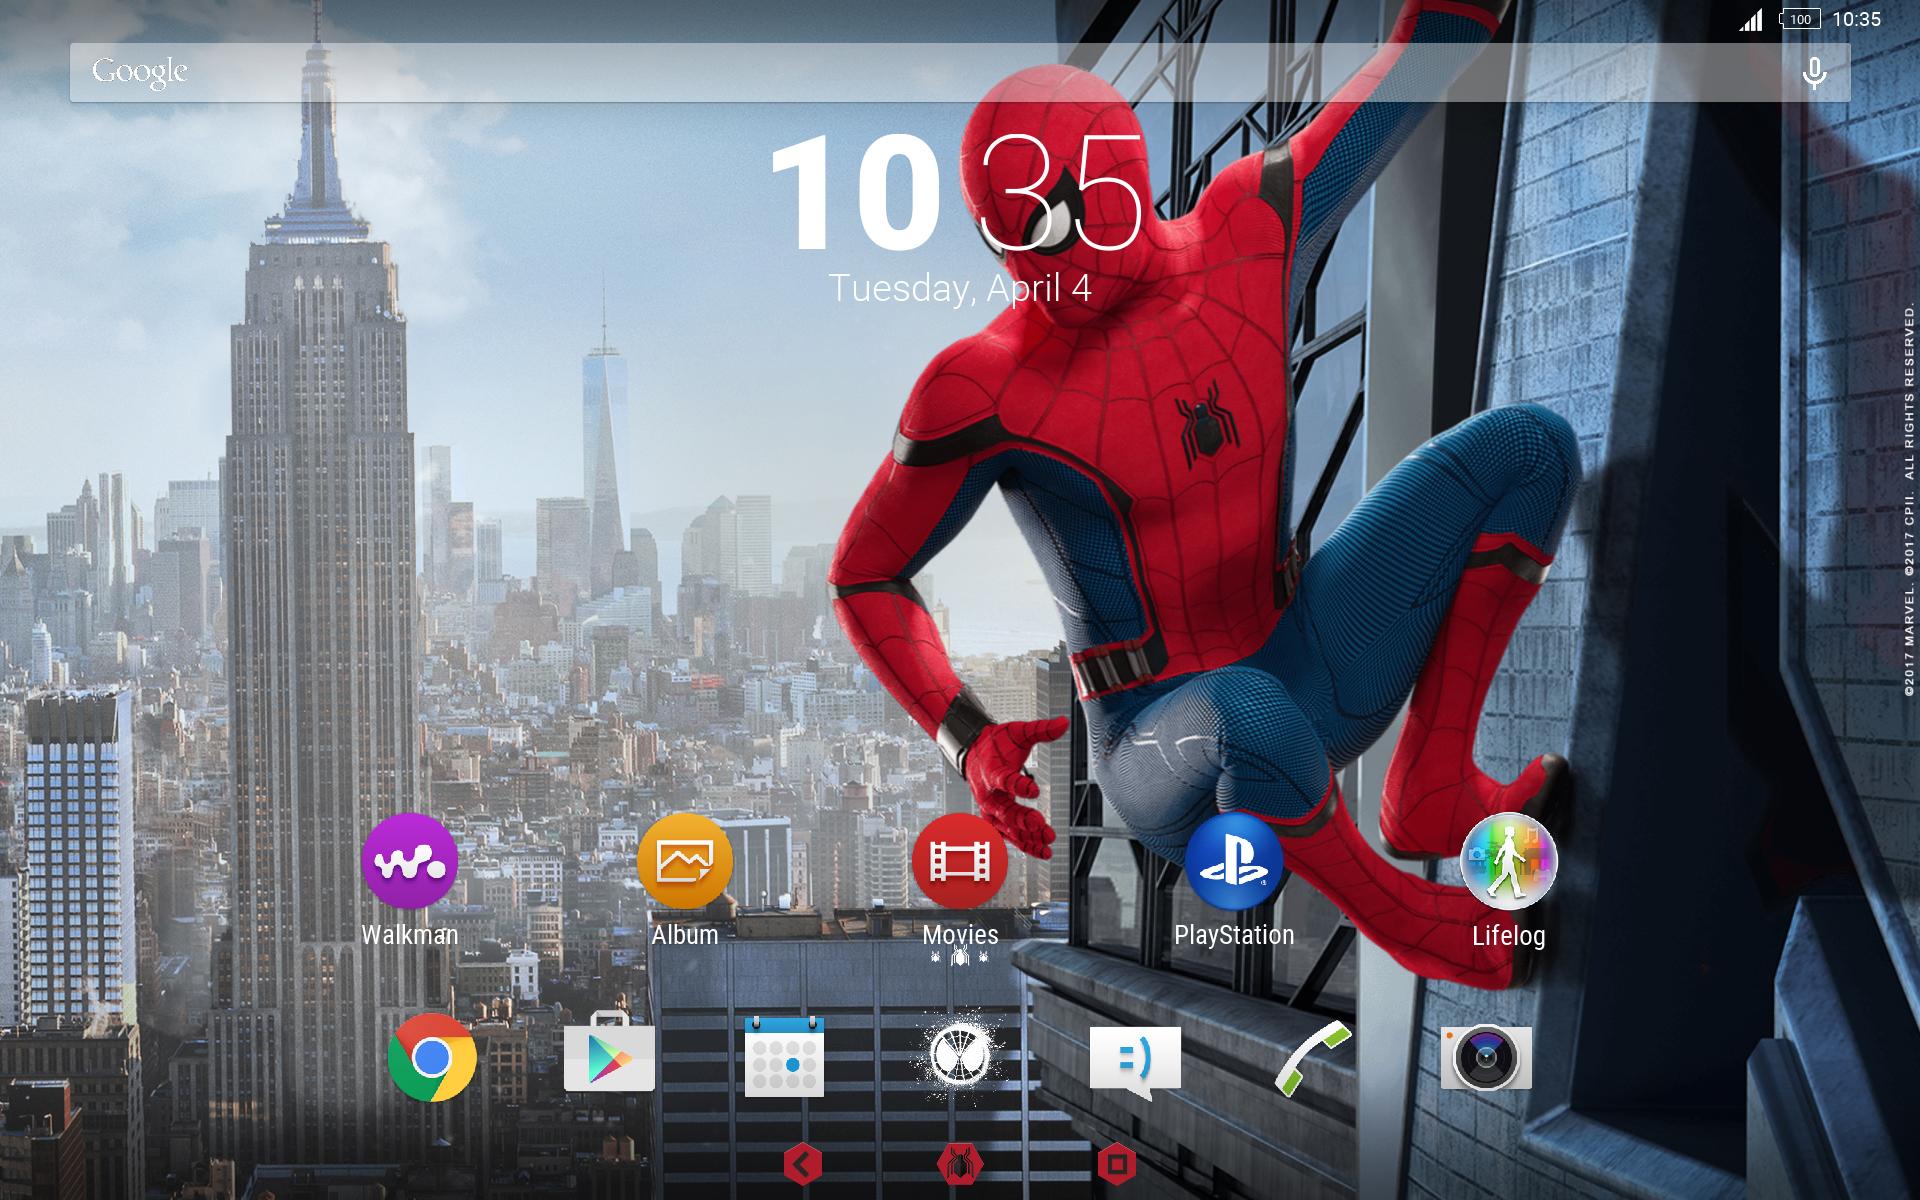This screenshot has width=1920, height=1200.
Task: Tap the large 10:35 clock widget
Action: pos(956,193)
